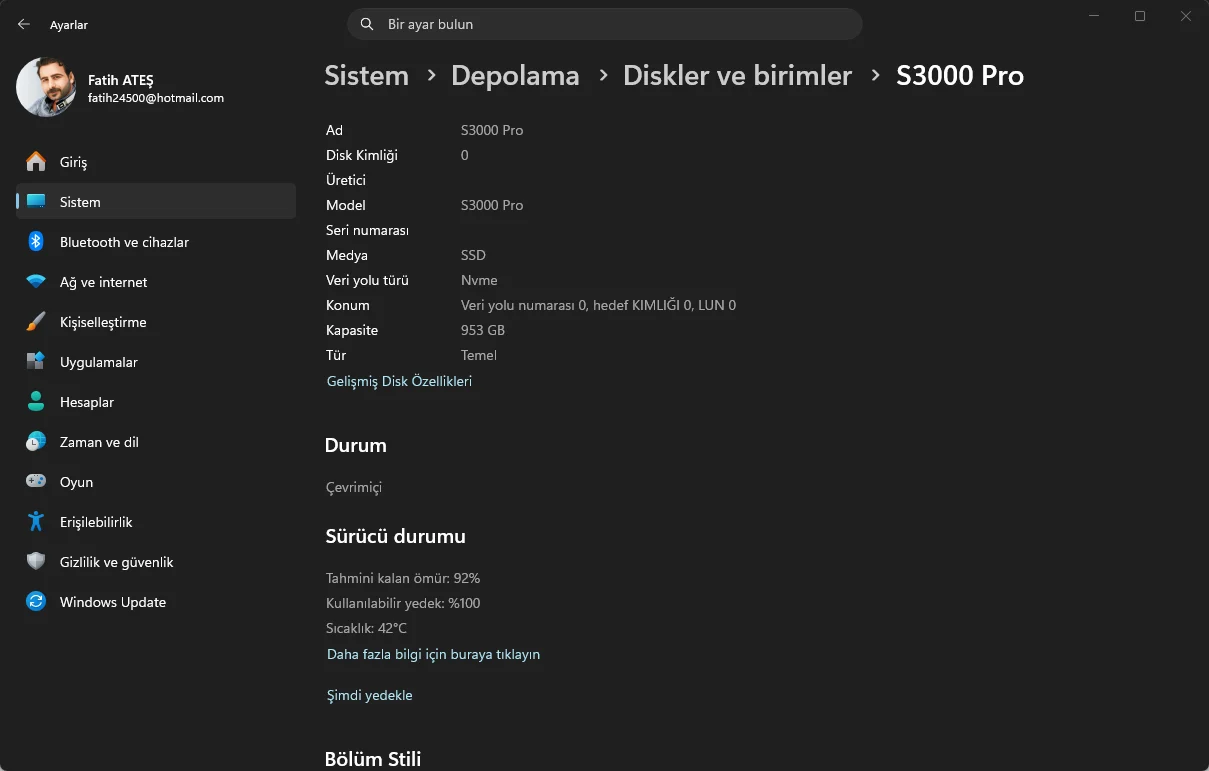Click the Sürücü durumu heading
The image size is (1209, 771).
click(395, 536)
